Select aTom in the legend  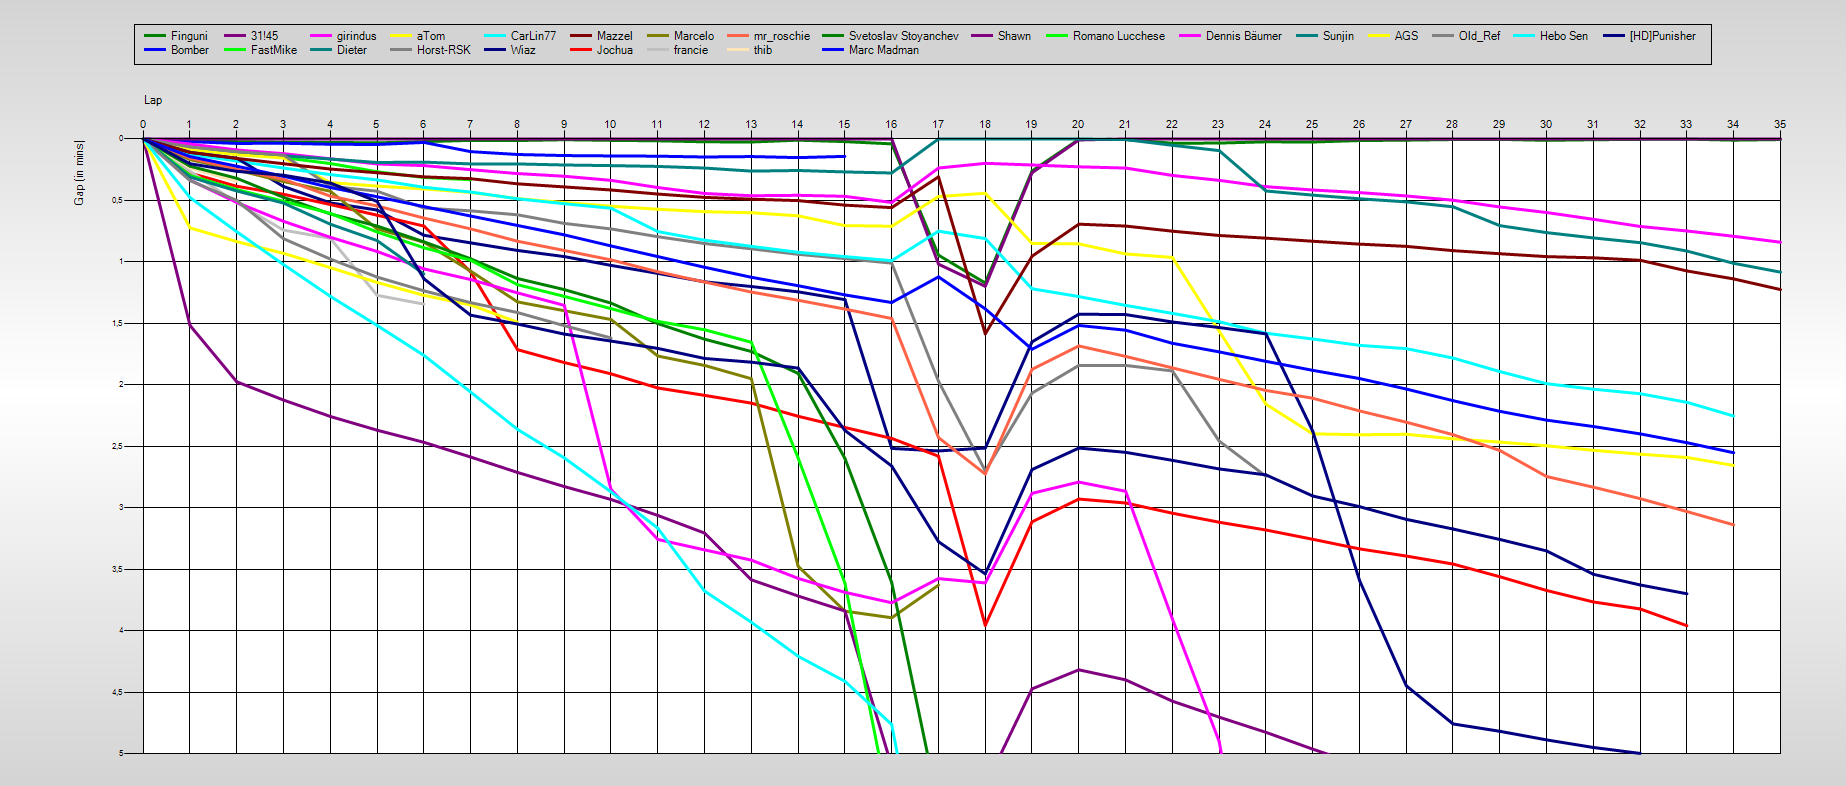pos(430,36)
